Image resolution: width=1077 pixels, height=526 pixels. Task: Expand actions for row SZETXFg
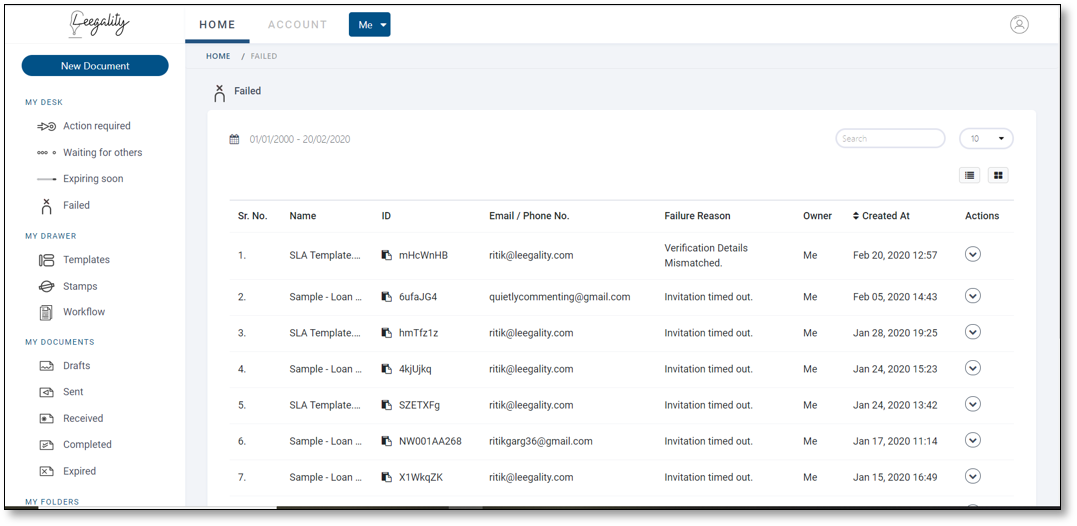pos(973,404)
